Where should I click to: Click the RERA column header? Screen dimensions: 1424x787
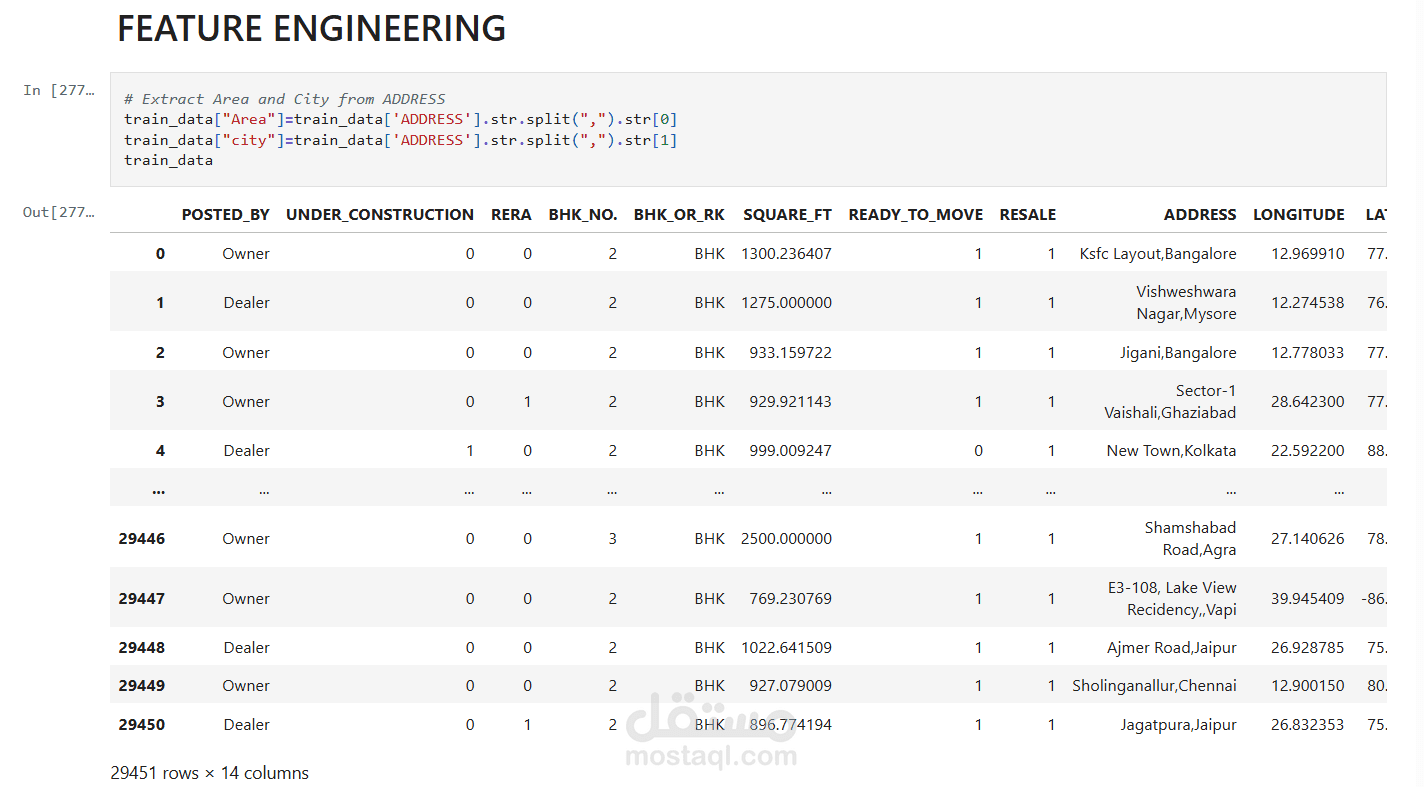click(511, 214)
